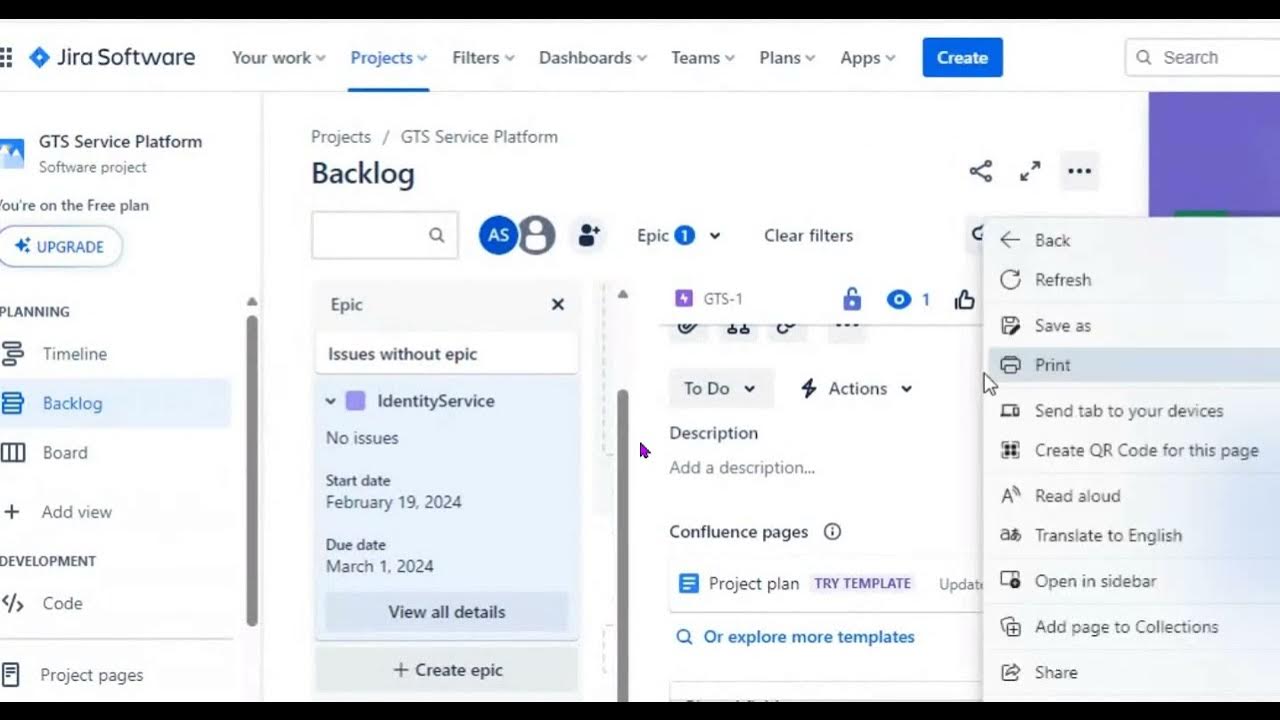
Task: Click the UPGRADE button
Action: pos(60,246)
